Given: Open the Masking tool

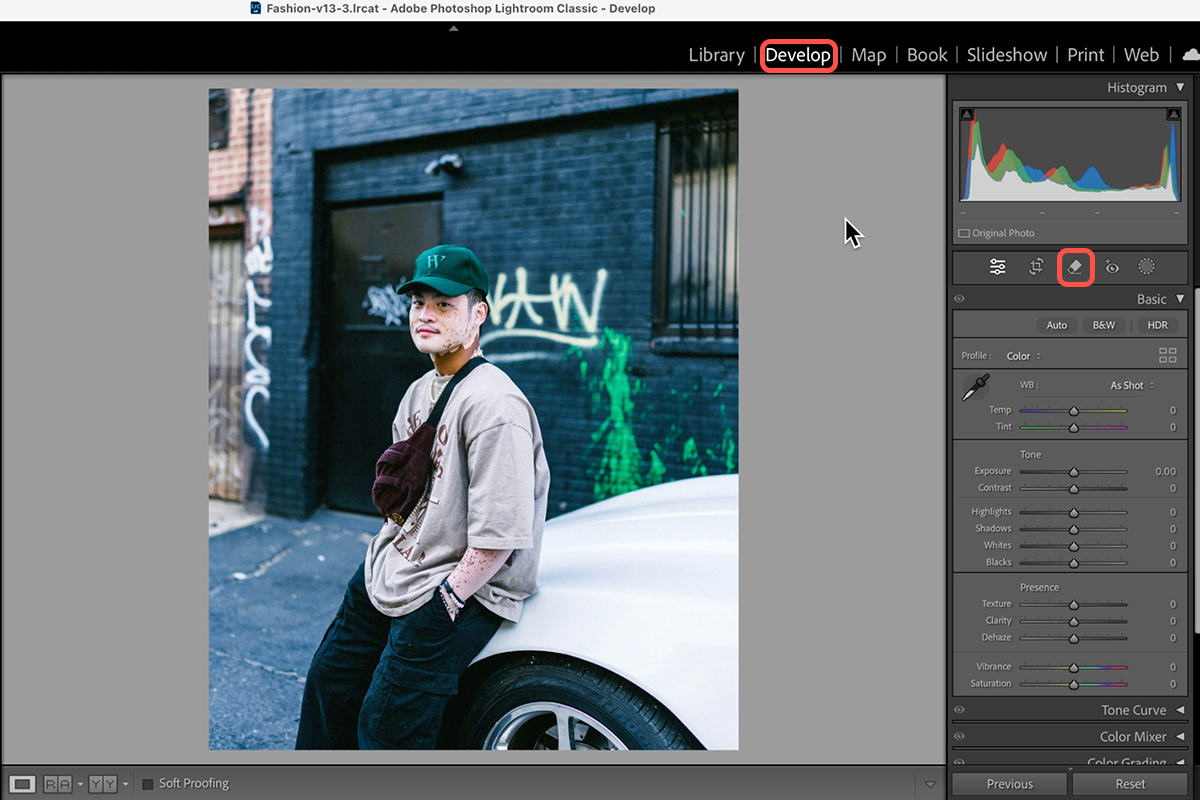Looking at the screenshot, I should click(x=1147, y=267).
